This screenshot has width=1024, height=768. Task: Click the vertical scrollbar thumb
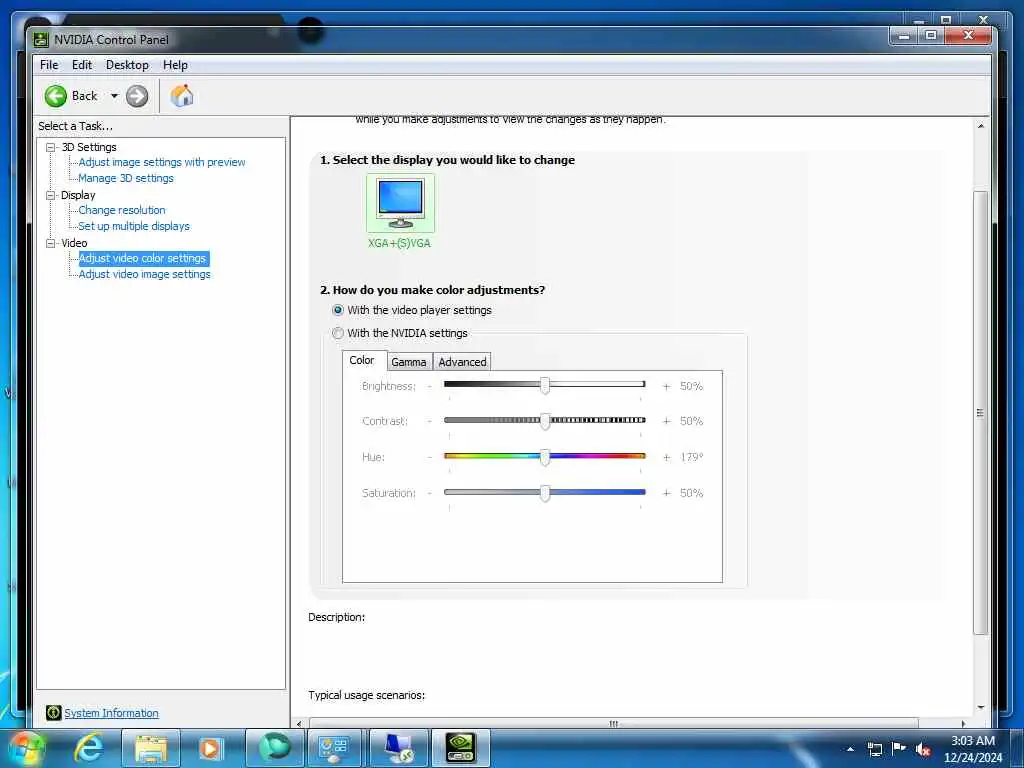(x=981, y=413)
